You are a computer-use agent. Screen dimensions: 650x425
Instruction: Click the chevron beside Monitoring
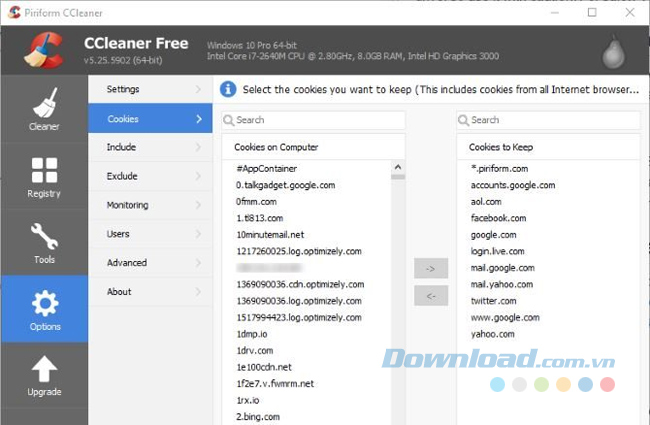pos(199,205)
